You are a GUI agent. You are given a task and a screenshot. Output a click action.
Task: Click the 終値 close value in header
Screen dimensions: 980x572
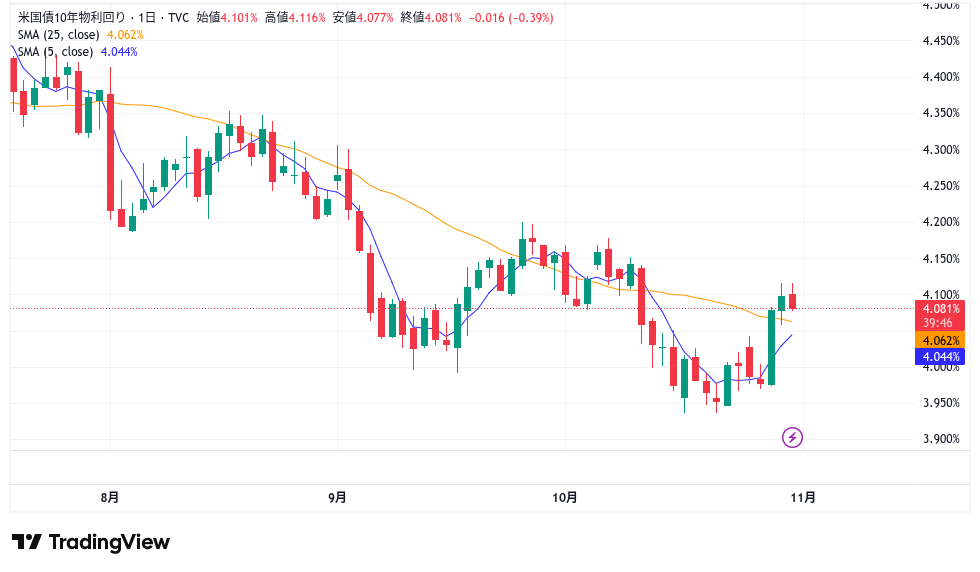(x=441, y=18)
